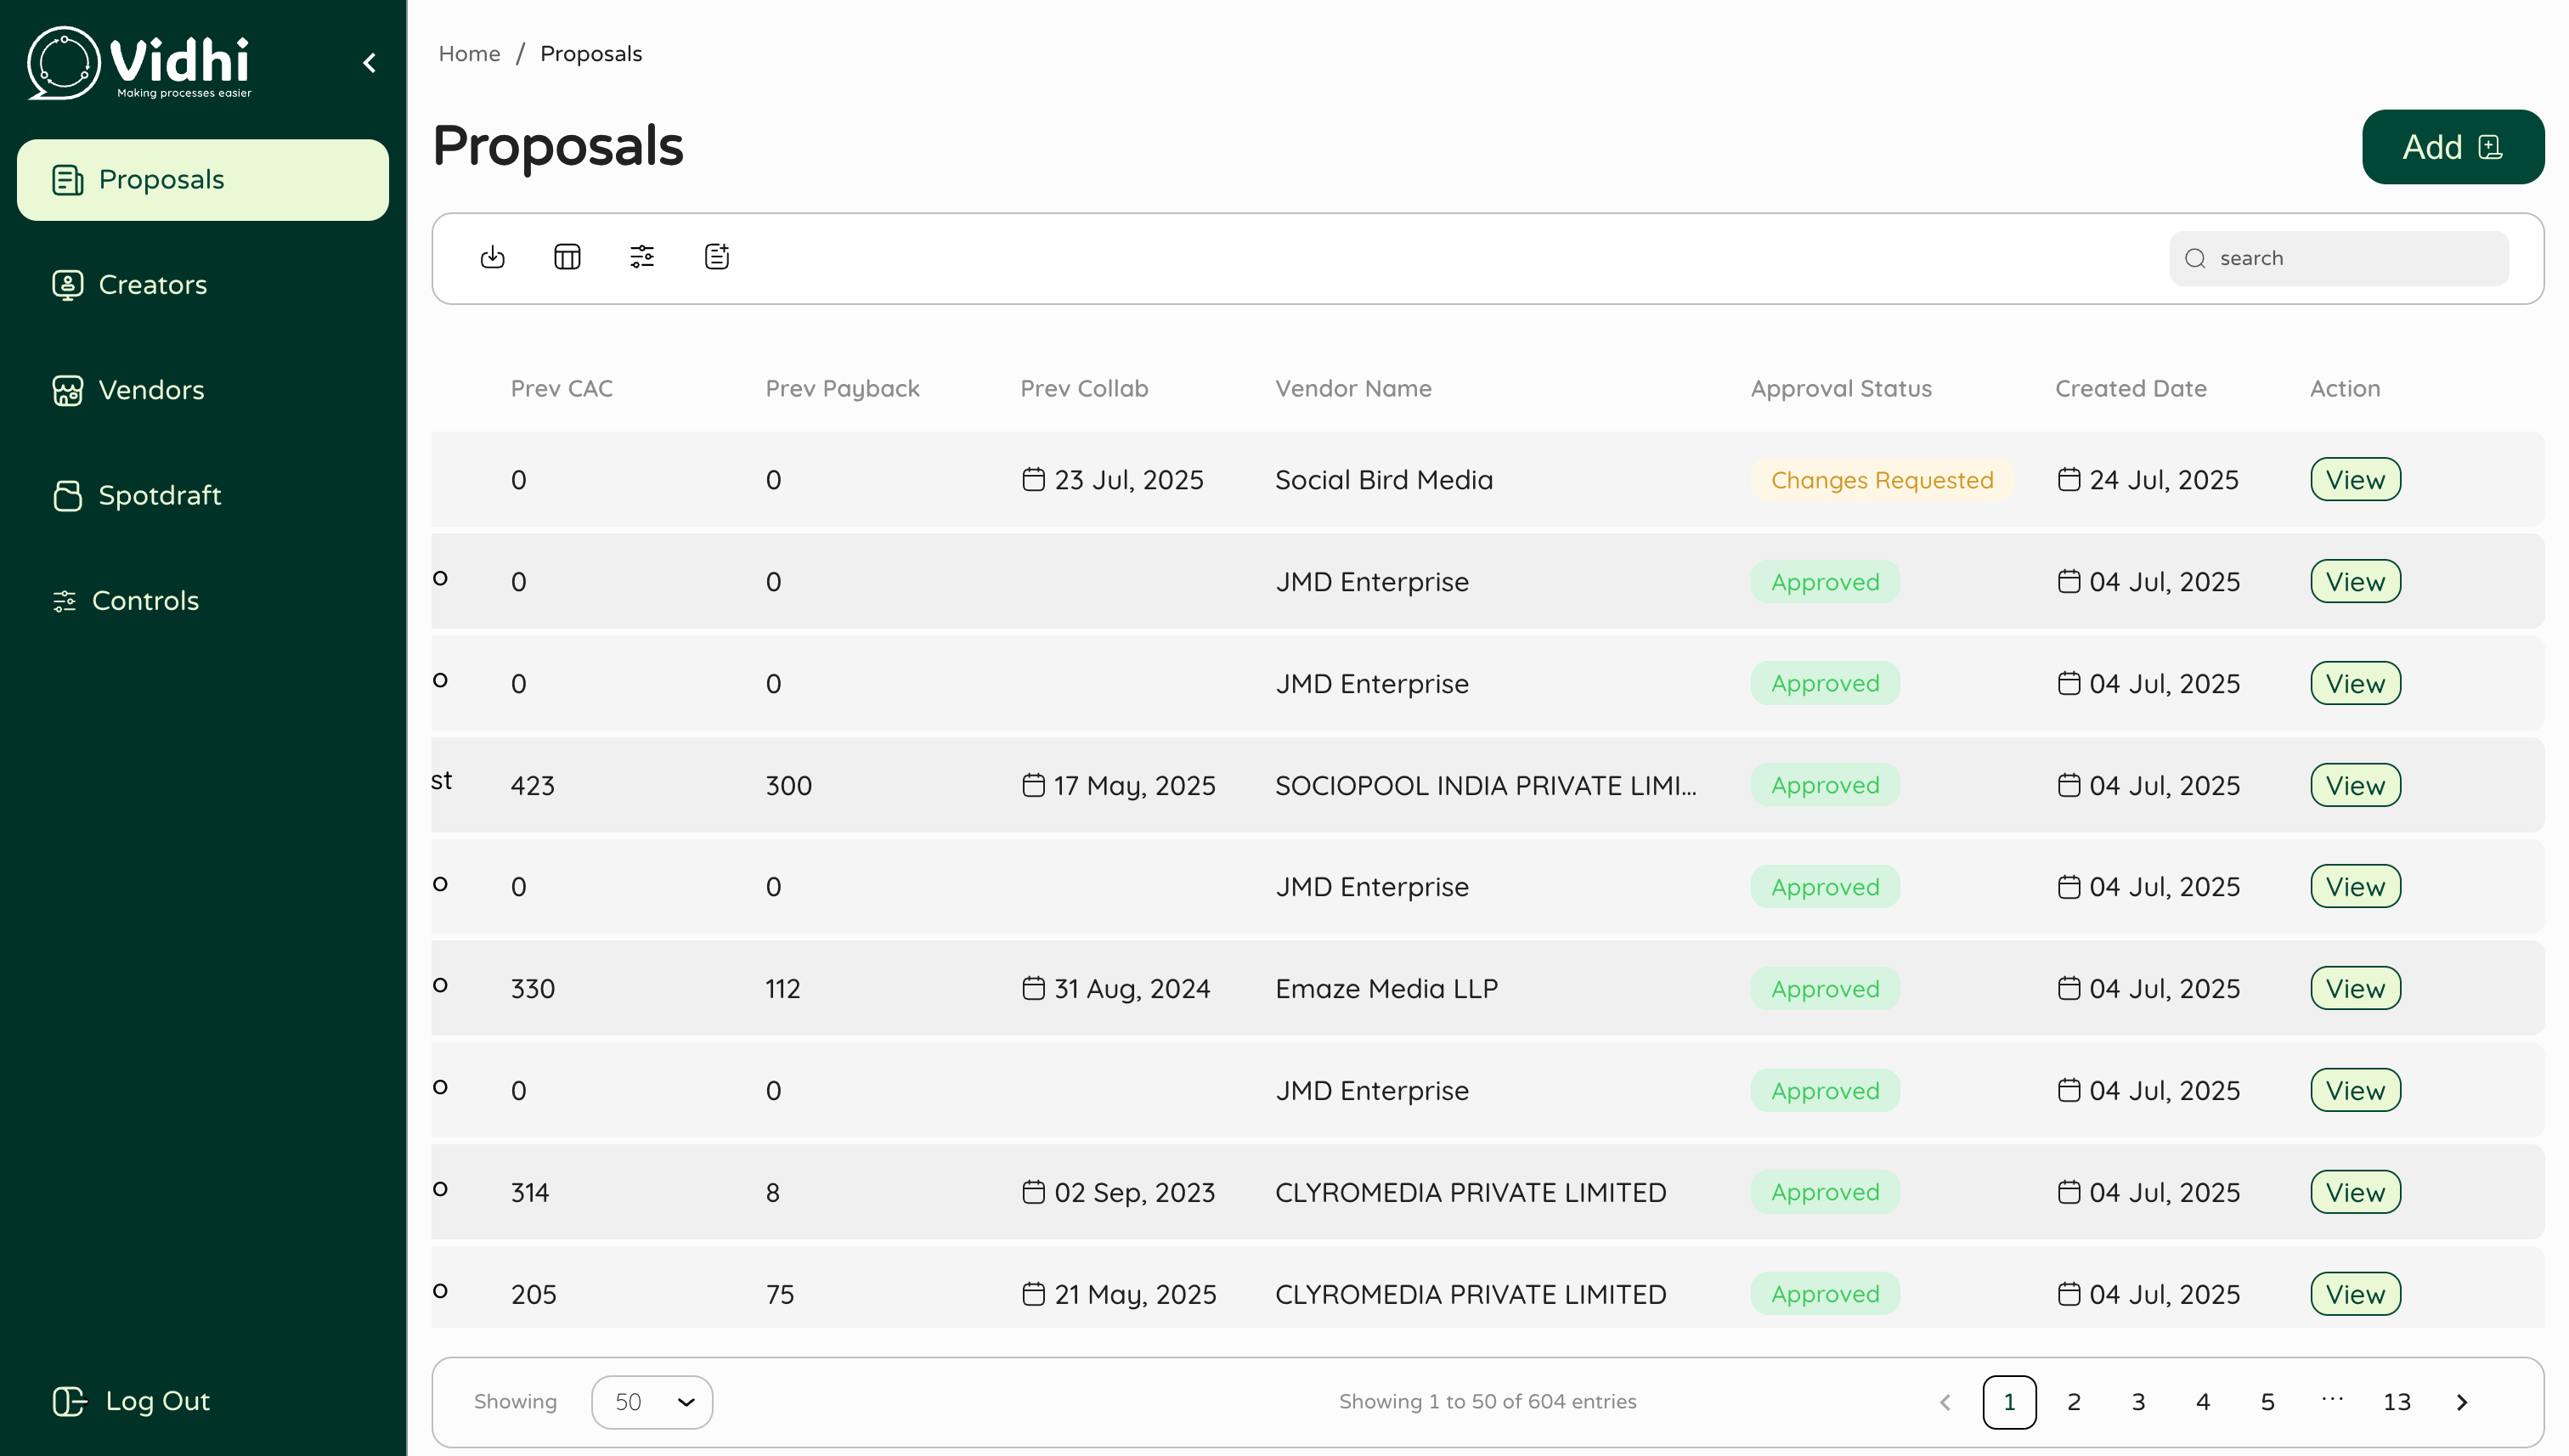Open Controls in the sidebar
This screenshot has width=2569, height=1456.
point(145,600)
